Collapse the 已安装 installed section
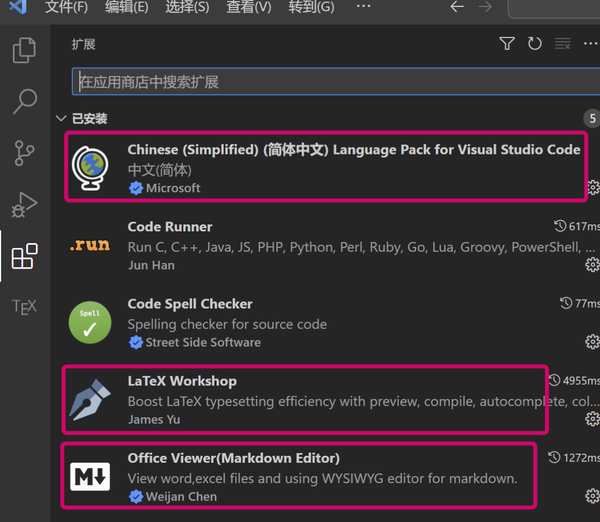This screenshot has height=522, width=600. (61, 118)
